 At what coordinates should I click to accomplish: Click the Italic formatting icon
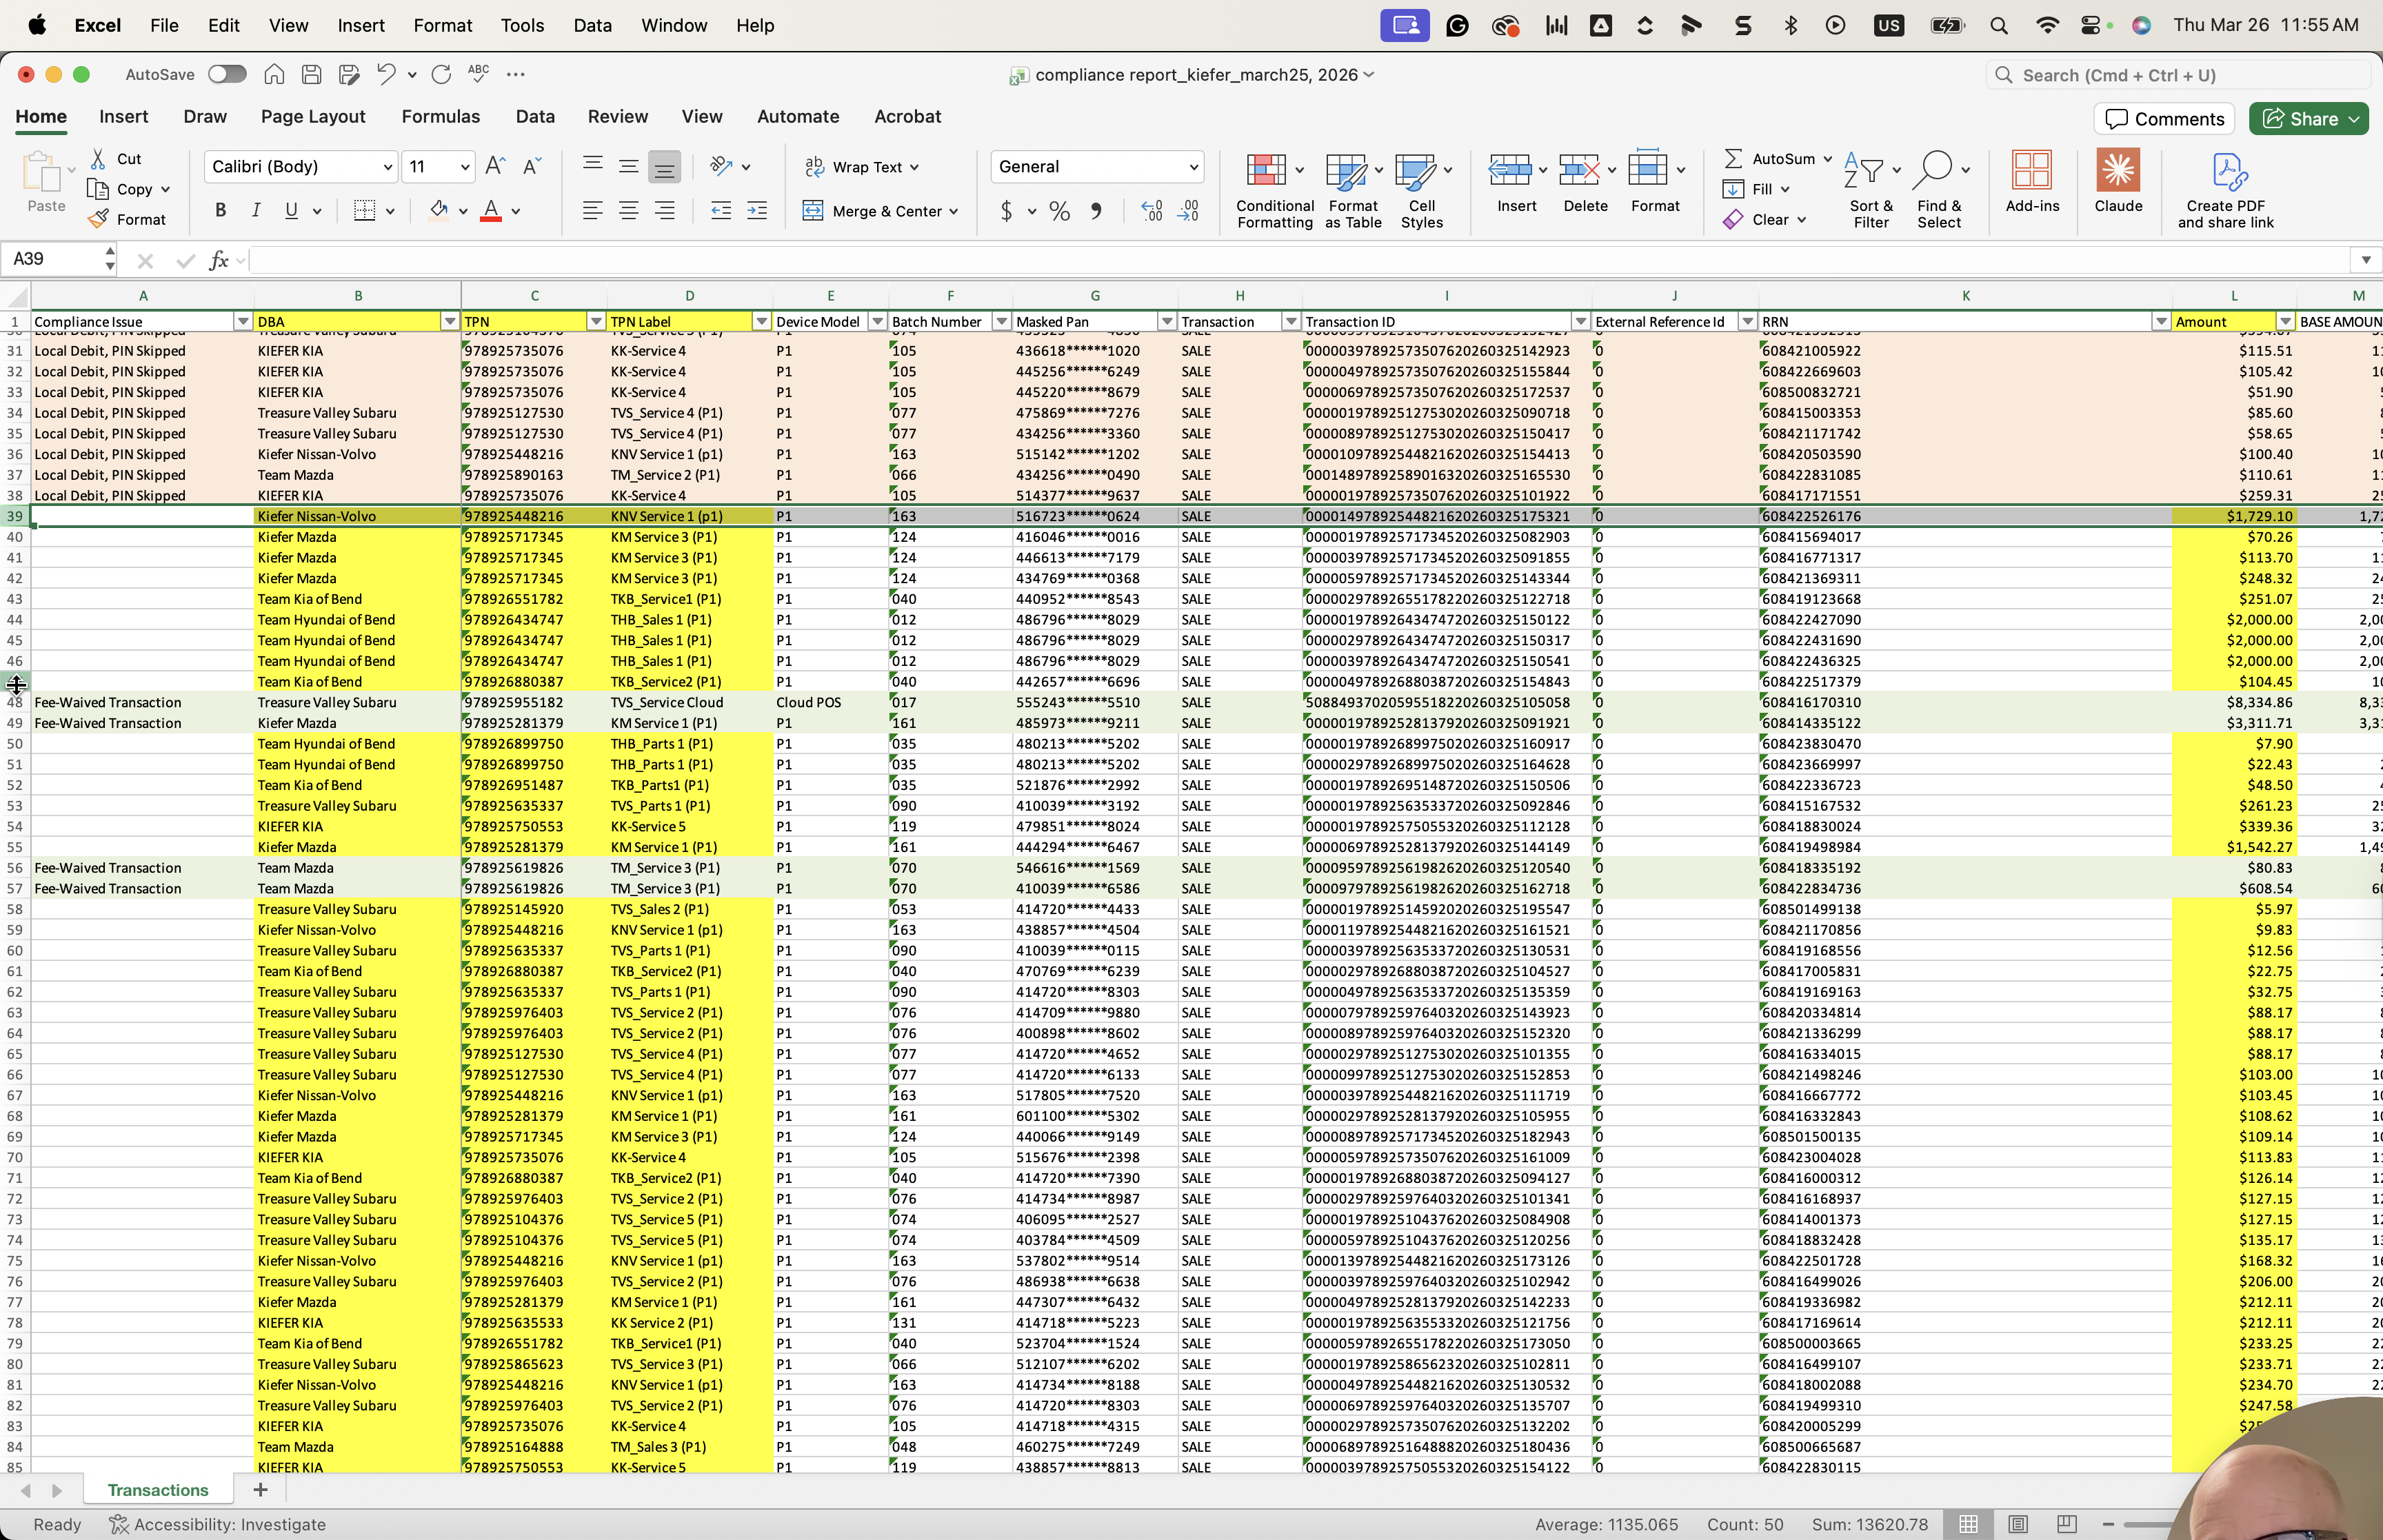pos(256,211)
